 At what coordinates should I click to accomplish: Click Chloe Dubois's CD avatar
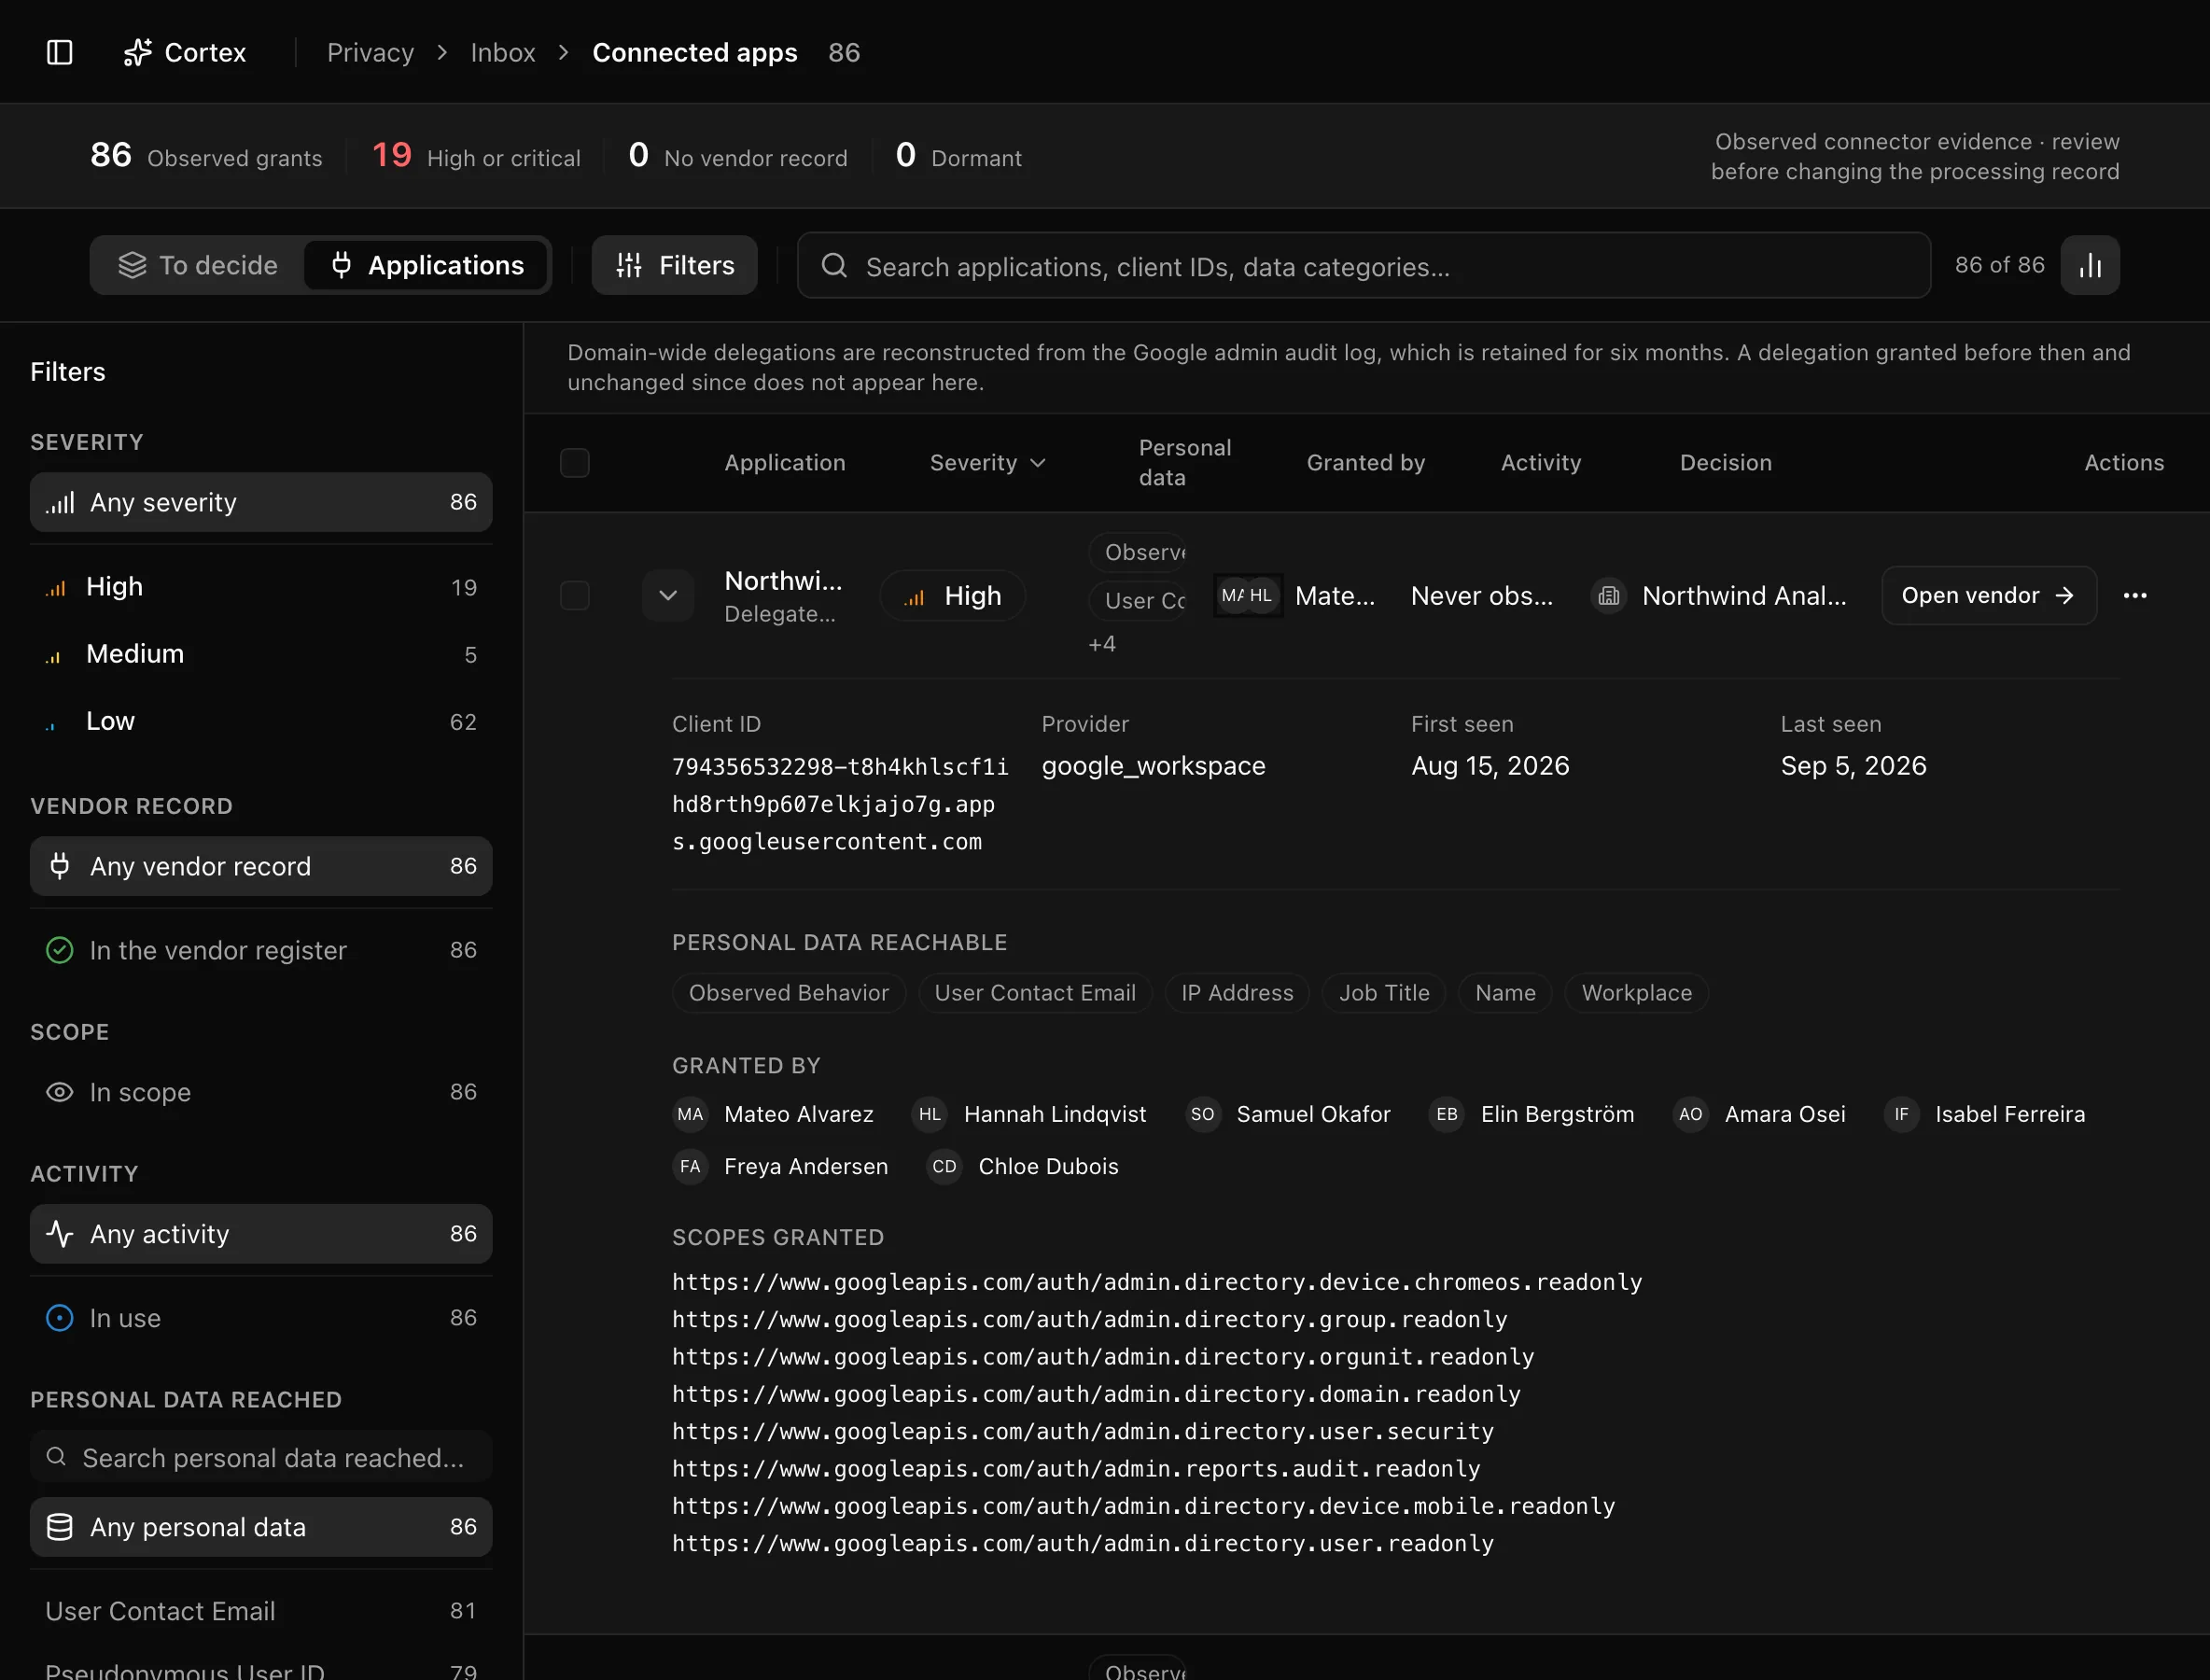point(944,1167)
